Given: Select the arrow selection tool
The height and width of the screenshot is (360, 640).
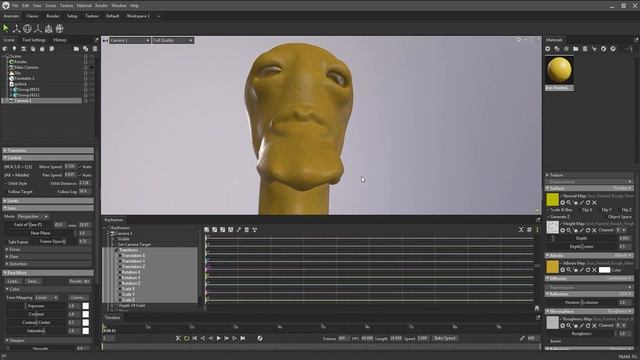Looking at the screenshot, I should coord(6,29).
